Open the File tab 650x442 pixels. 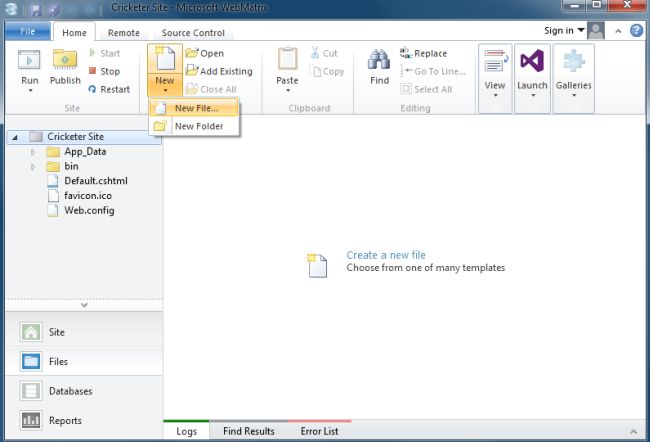[x=27, y=32]
